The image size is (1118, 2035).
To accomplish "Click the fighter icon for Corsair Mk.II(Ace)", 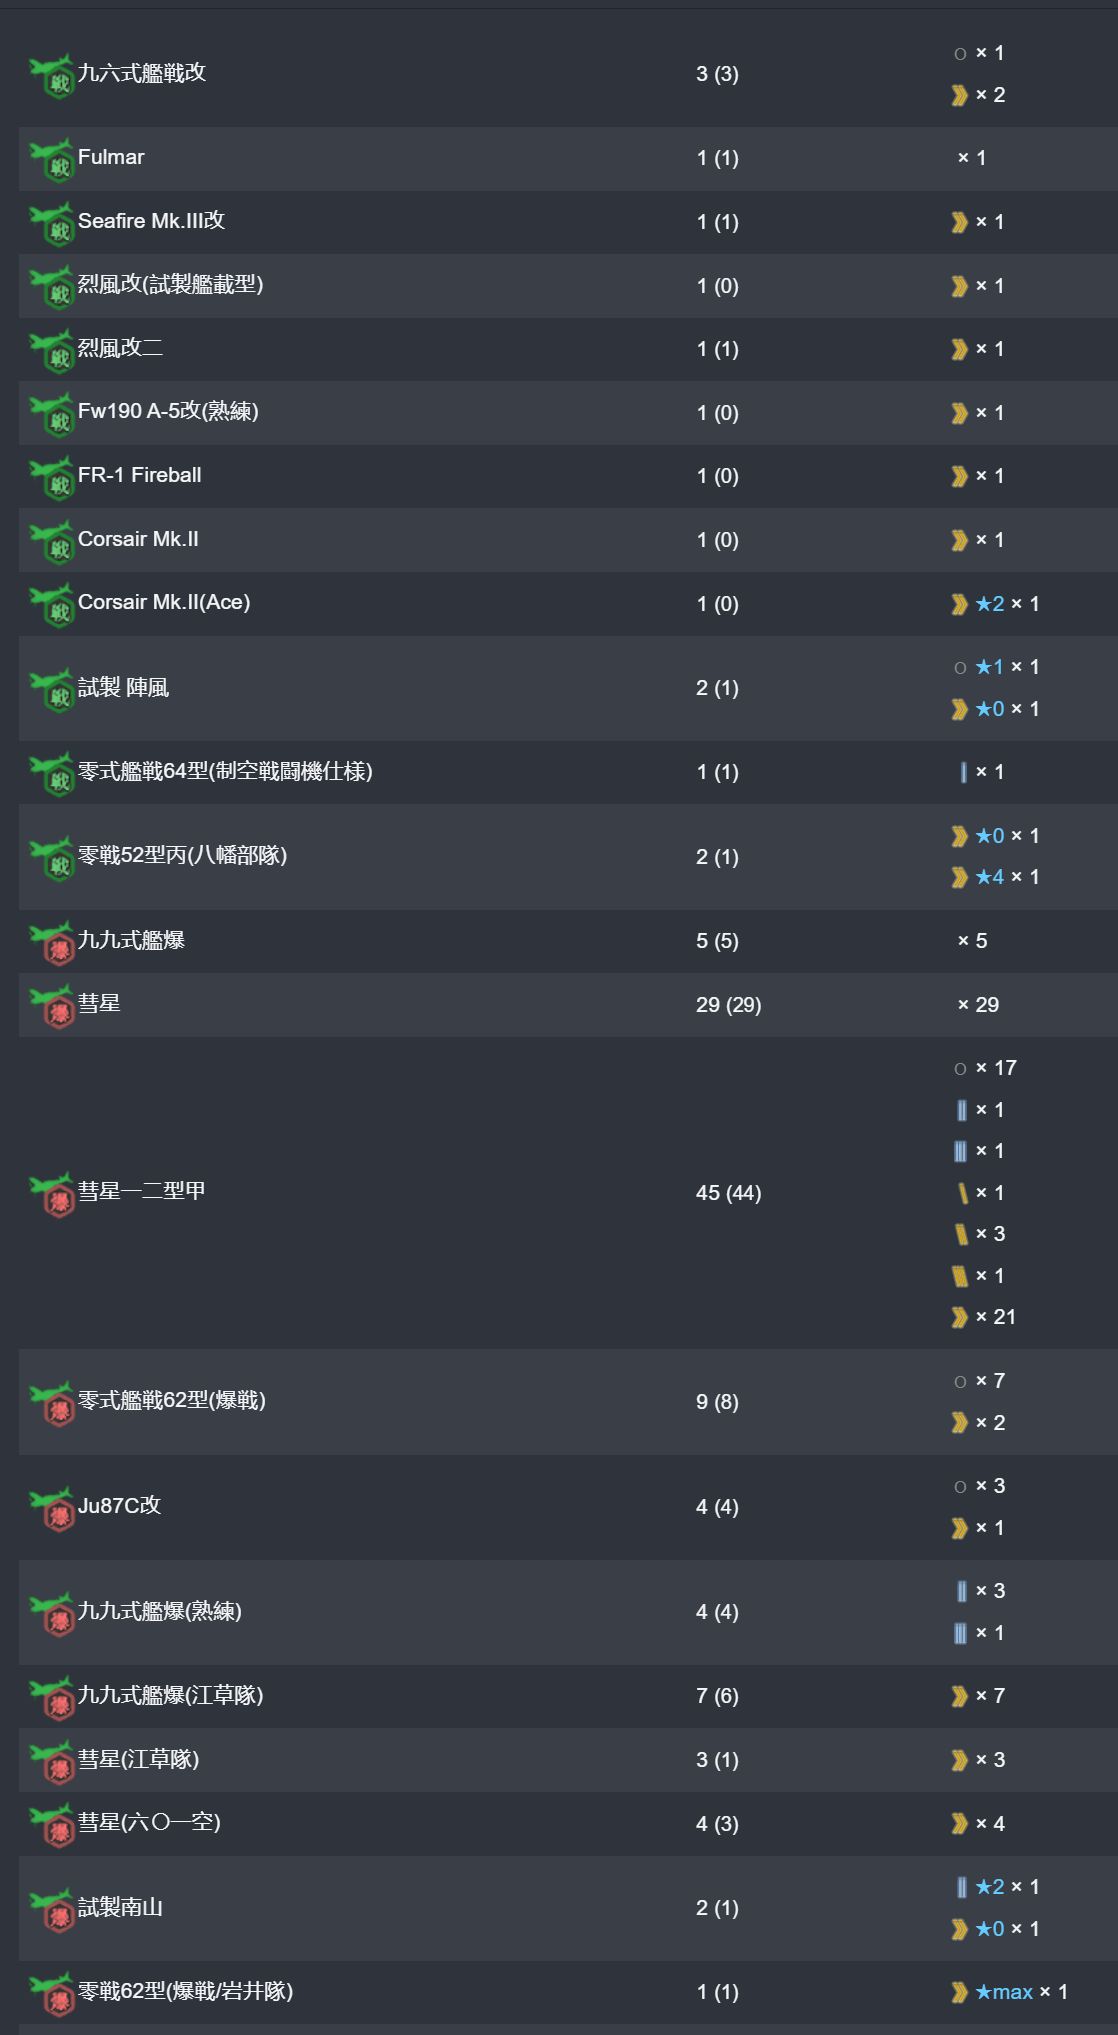I will pyautogui.click(x=52, y=605).
